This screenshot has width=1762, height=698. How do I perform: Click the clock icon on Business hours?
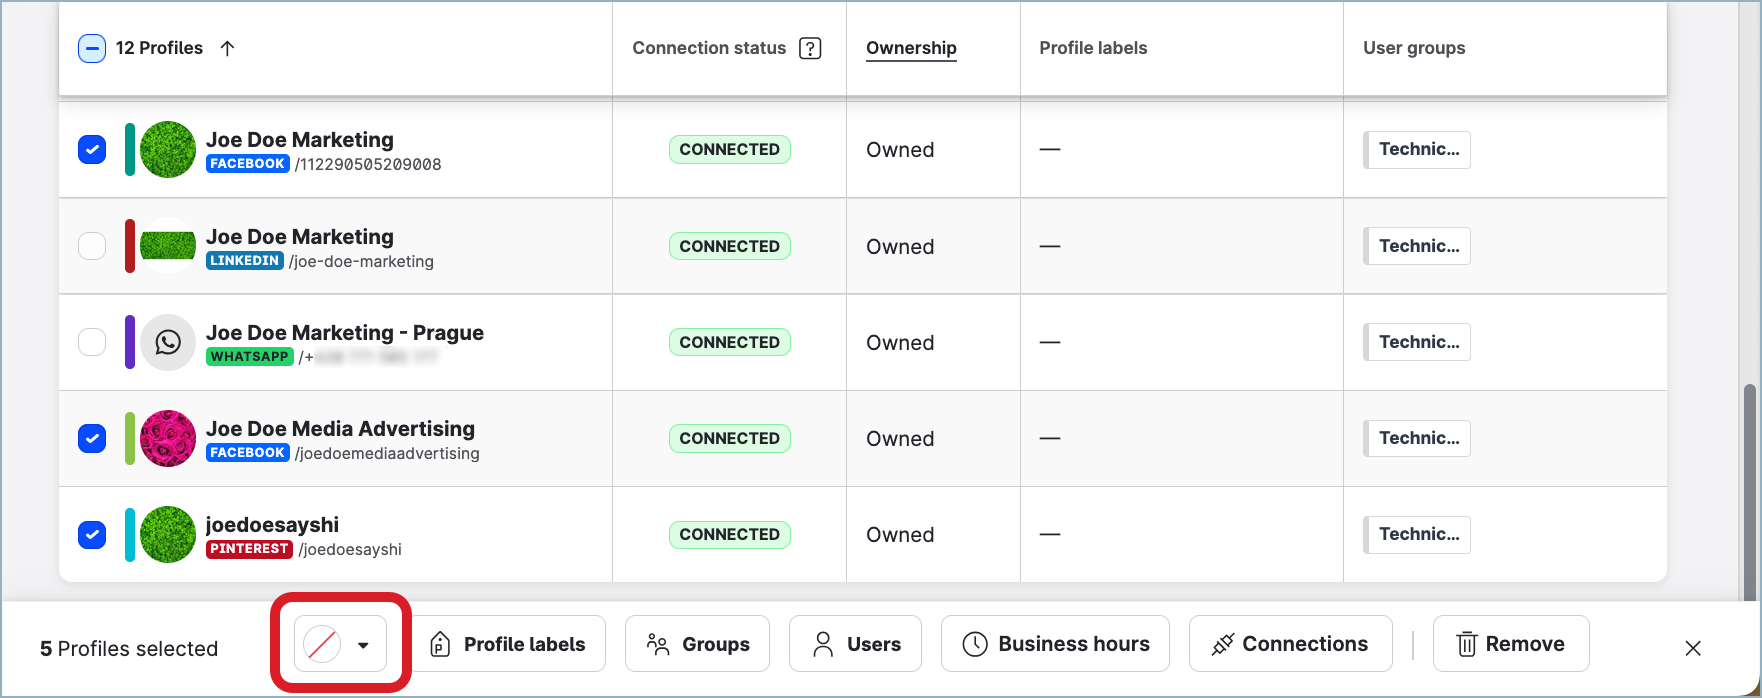(x=974, y=644)
